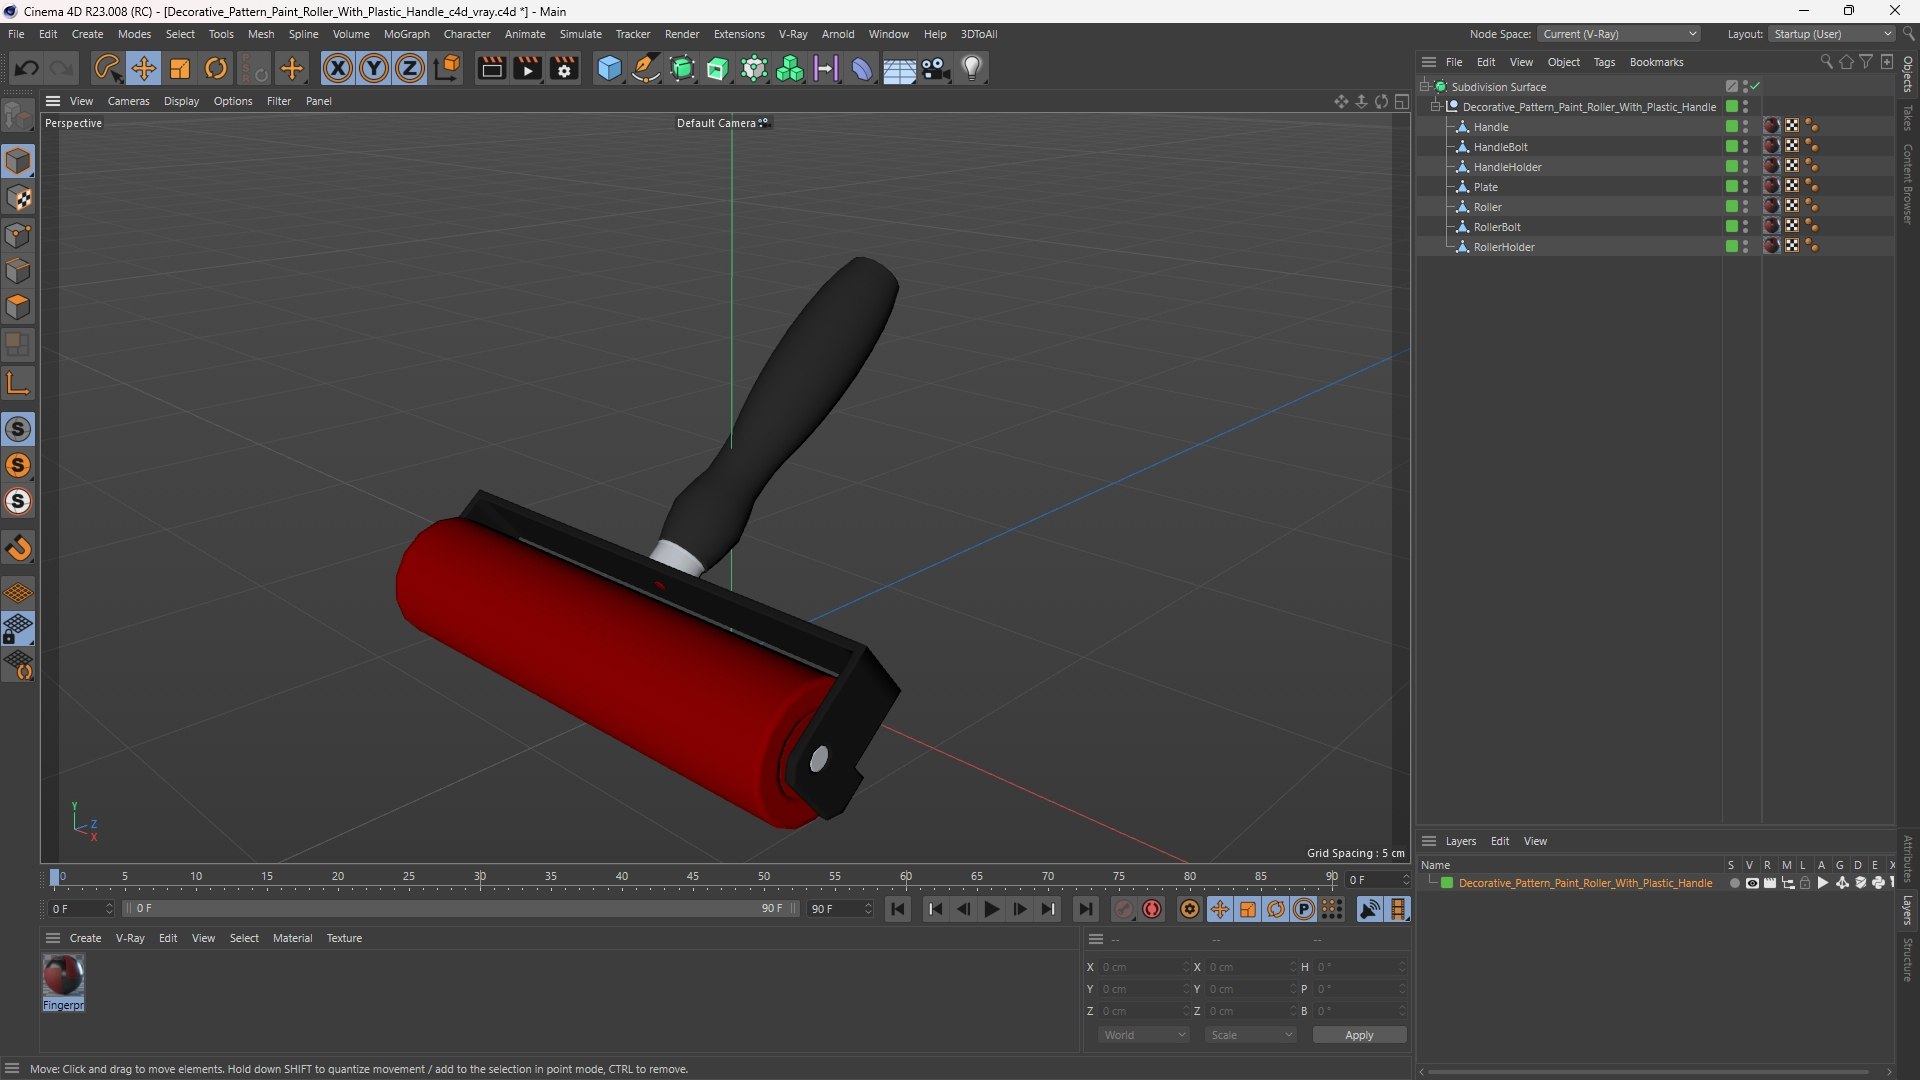Click the Autokeying icon
This screenshot has height=1080, width=1920.
tap(1153, 909)
